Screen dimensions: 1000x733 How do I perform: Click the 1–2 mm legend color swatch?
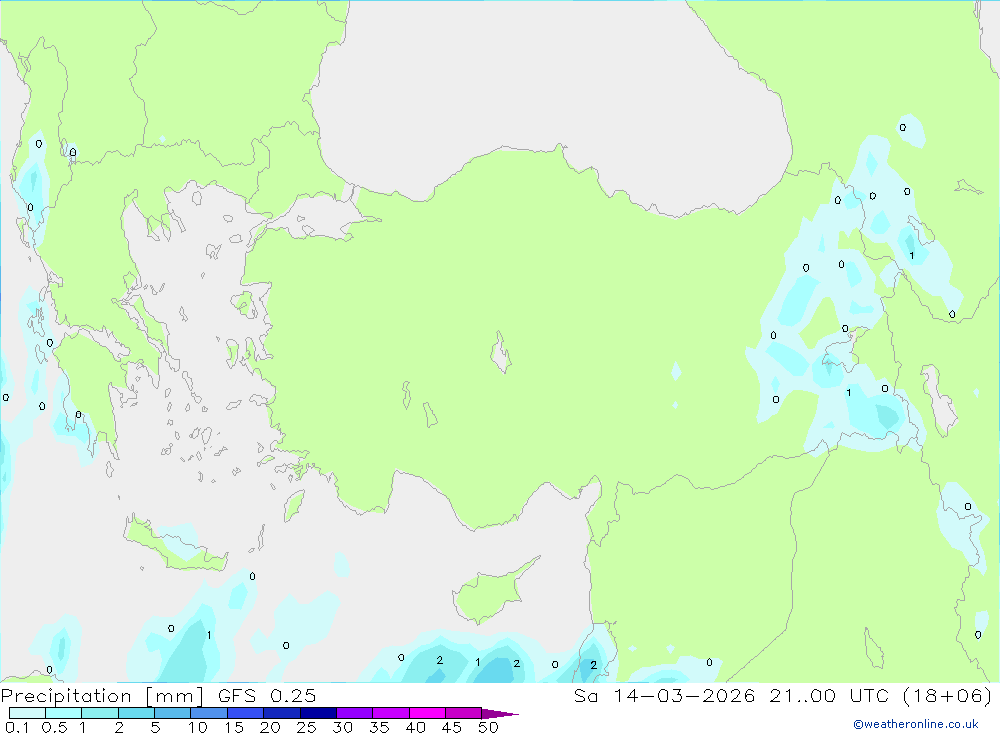pyautogui.click(x=100, y=713)
